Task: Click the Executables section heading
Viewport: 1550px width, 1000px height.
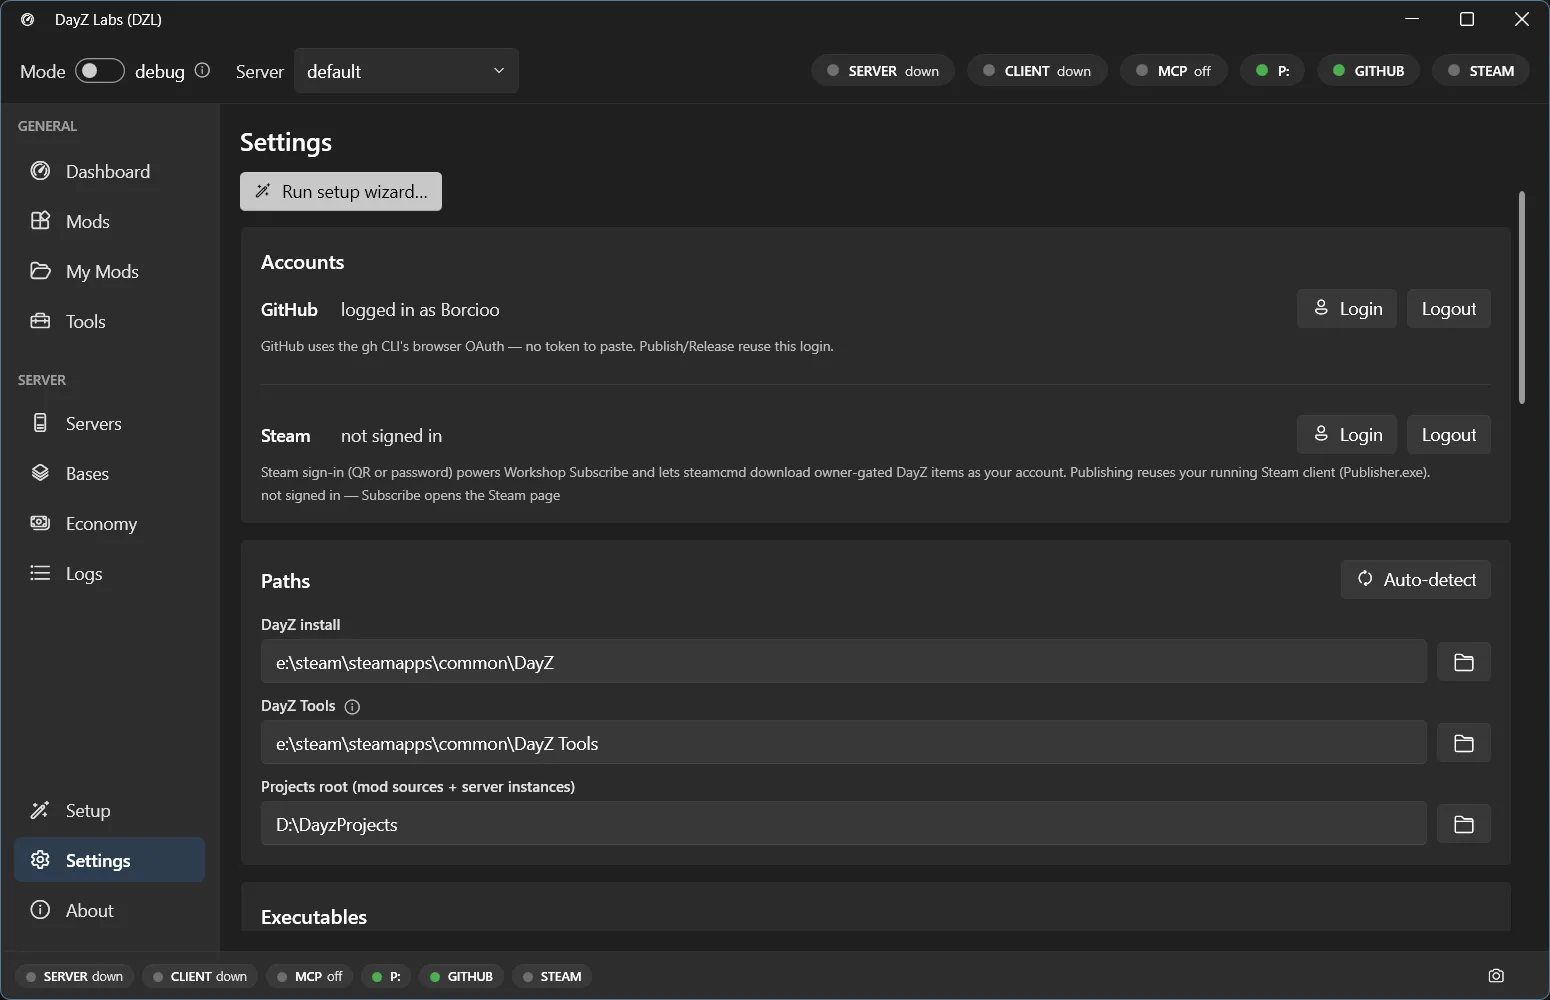Action: pyautogui.click(x=314, y=917)
